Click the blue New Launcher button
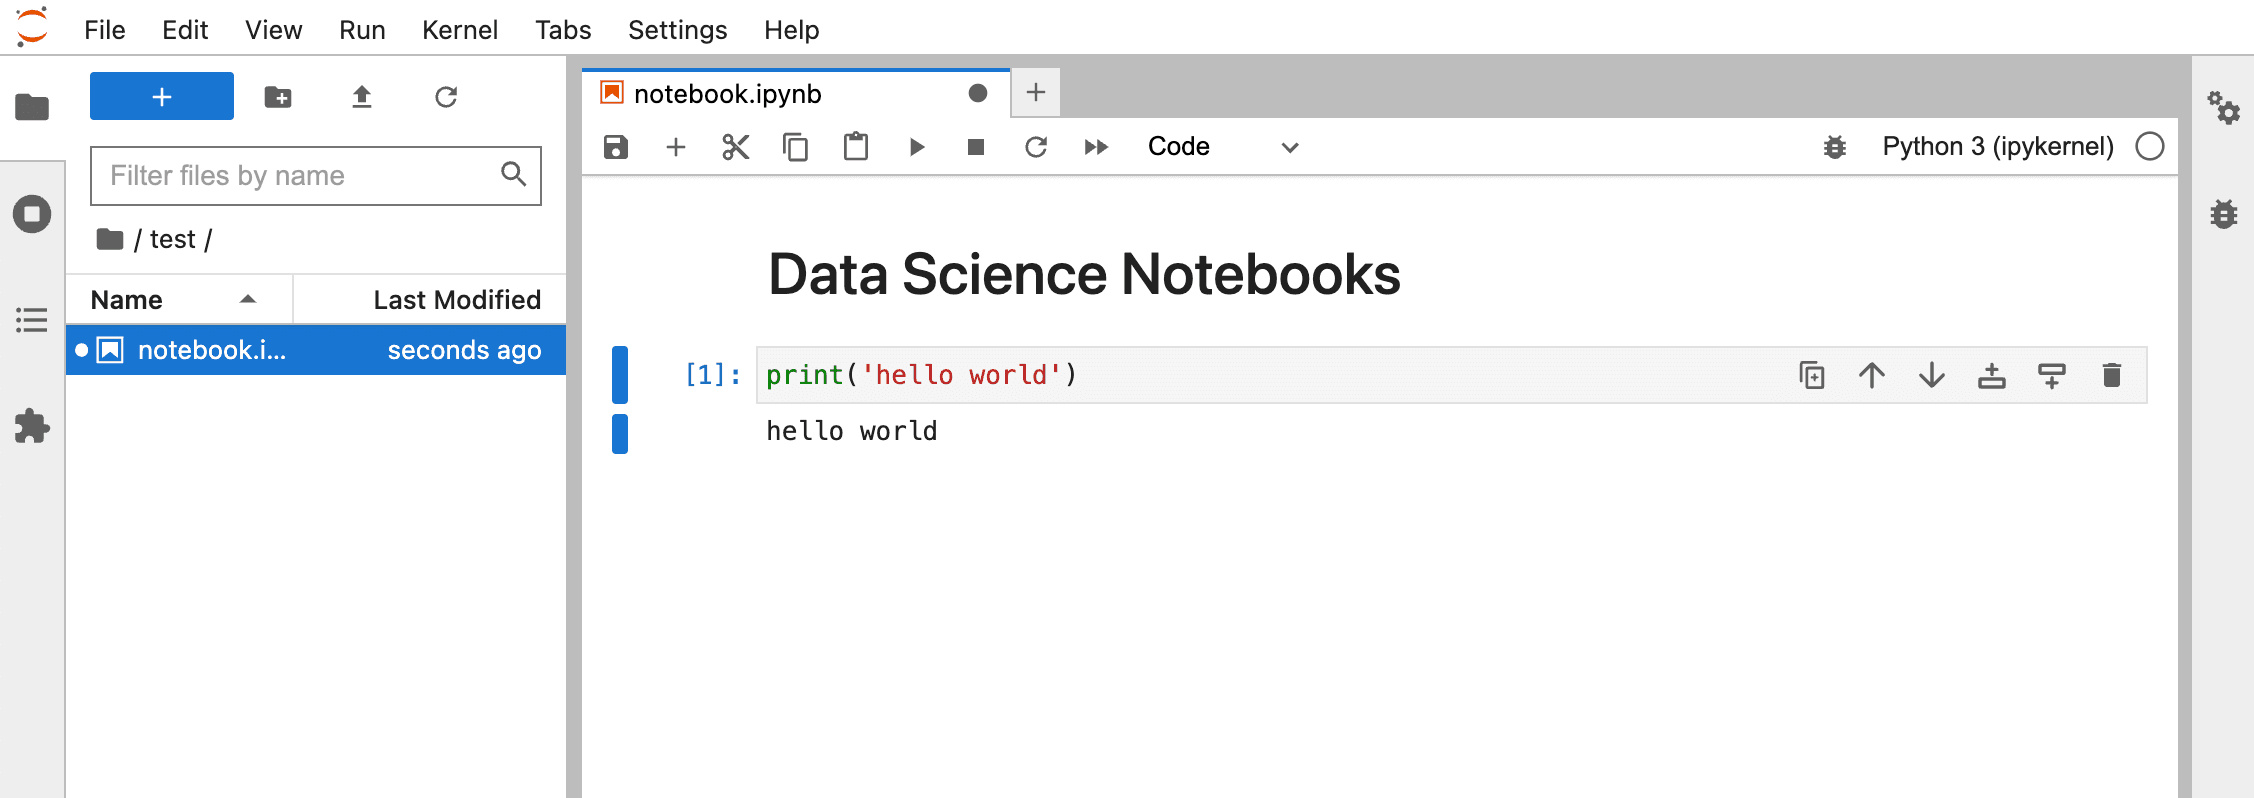 162,96
